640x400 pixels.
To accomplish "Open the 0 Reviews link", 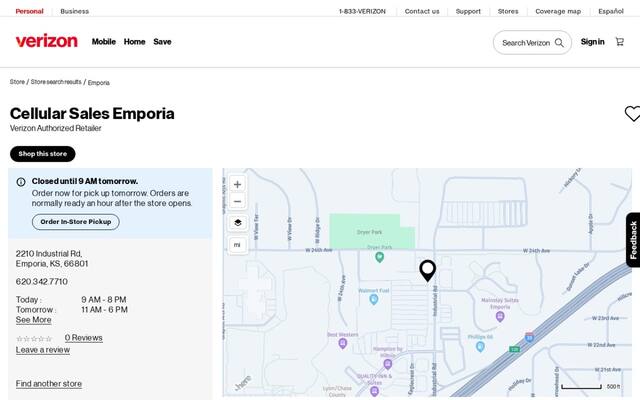I will pos(84,338).
